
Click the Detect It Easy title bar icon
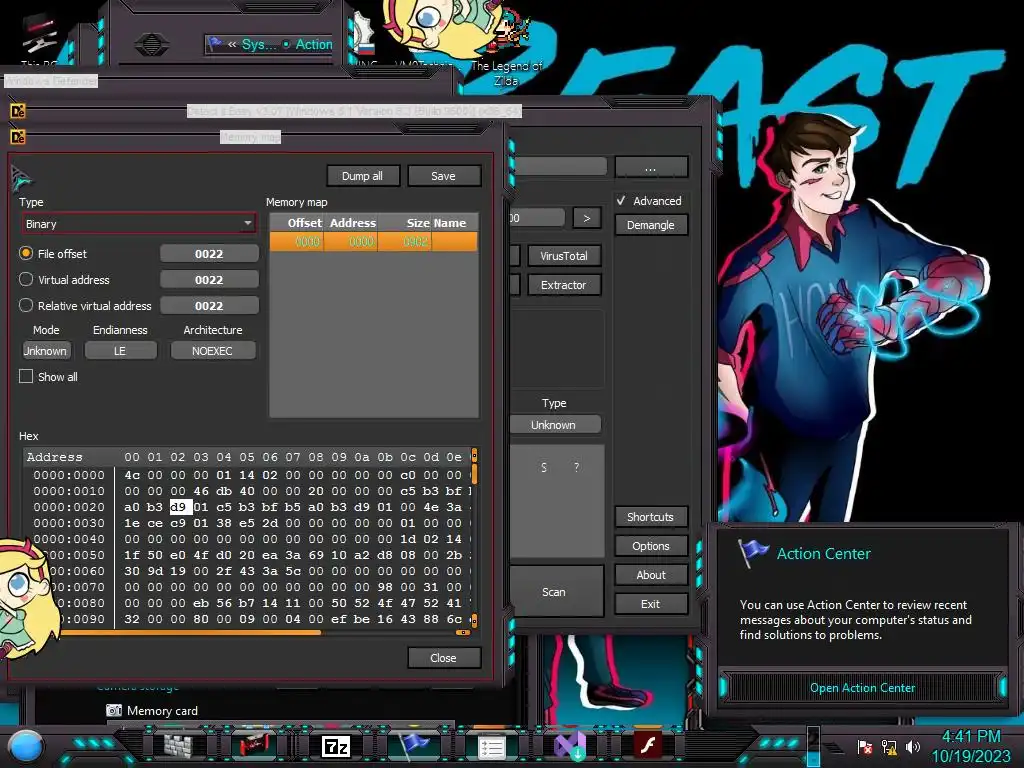(18, 111)
